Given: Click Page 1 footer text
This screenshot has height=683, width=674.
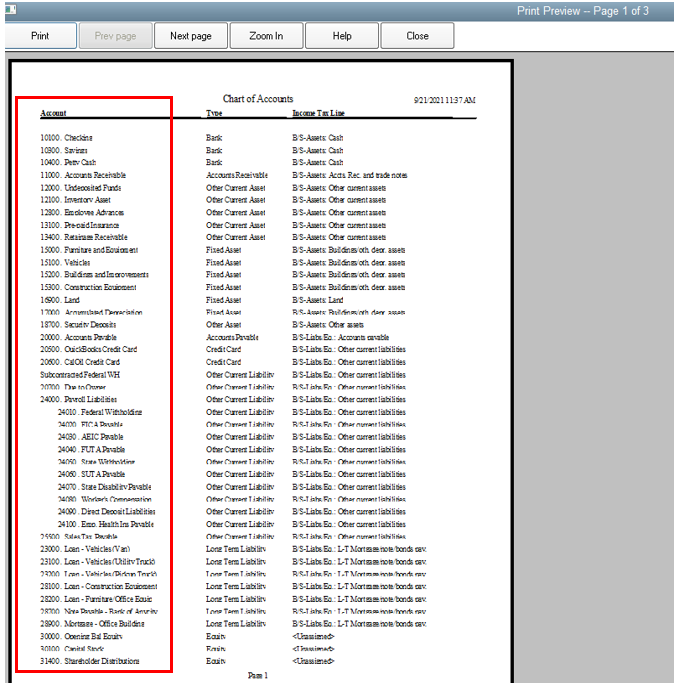Looking at the screenshot, I should [258, 676].
